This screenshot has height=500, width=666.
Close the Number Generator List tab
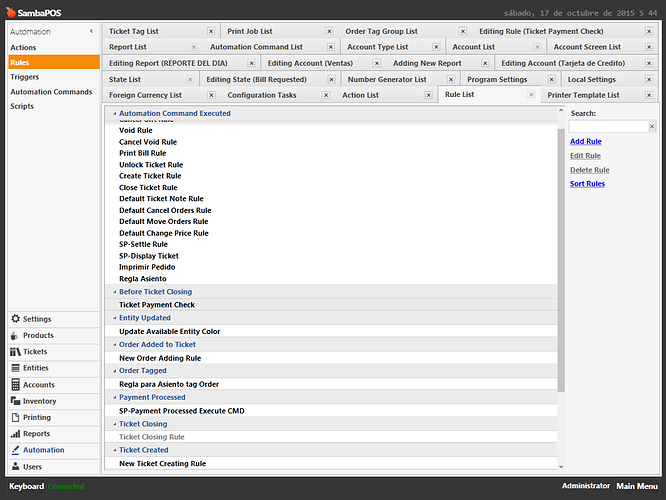[451, 79]
